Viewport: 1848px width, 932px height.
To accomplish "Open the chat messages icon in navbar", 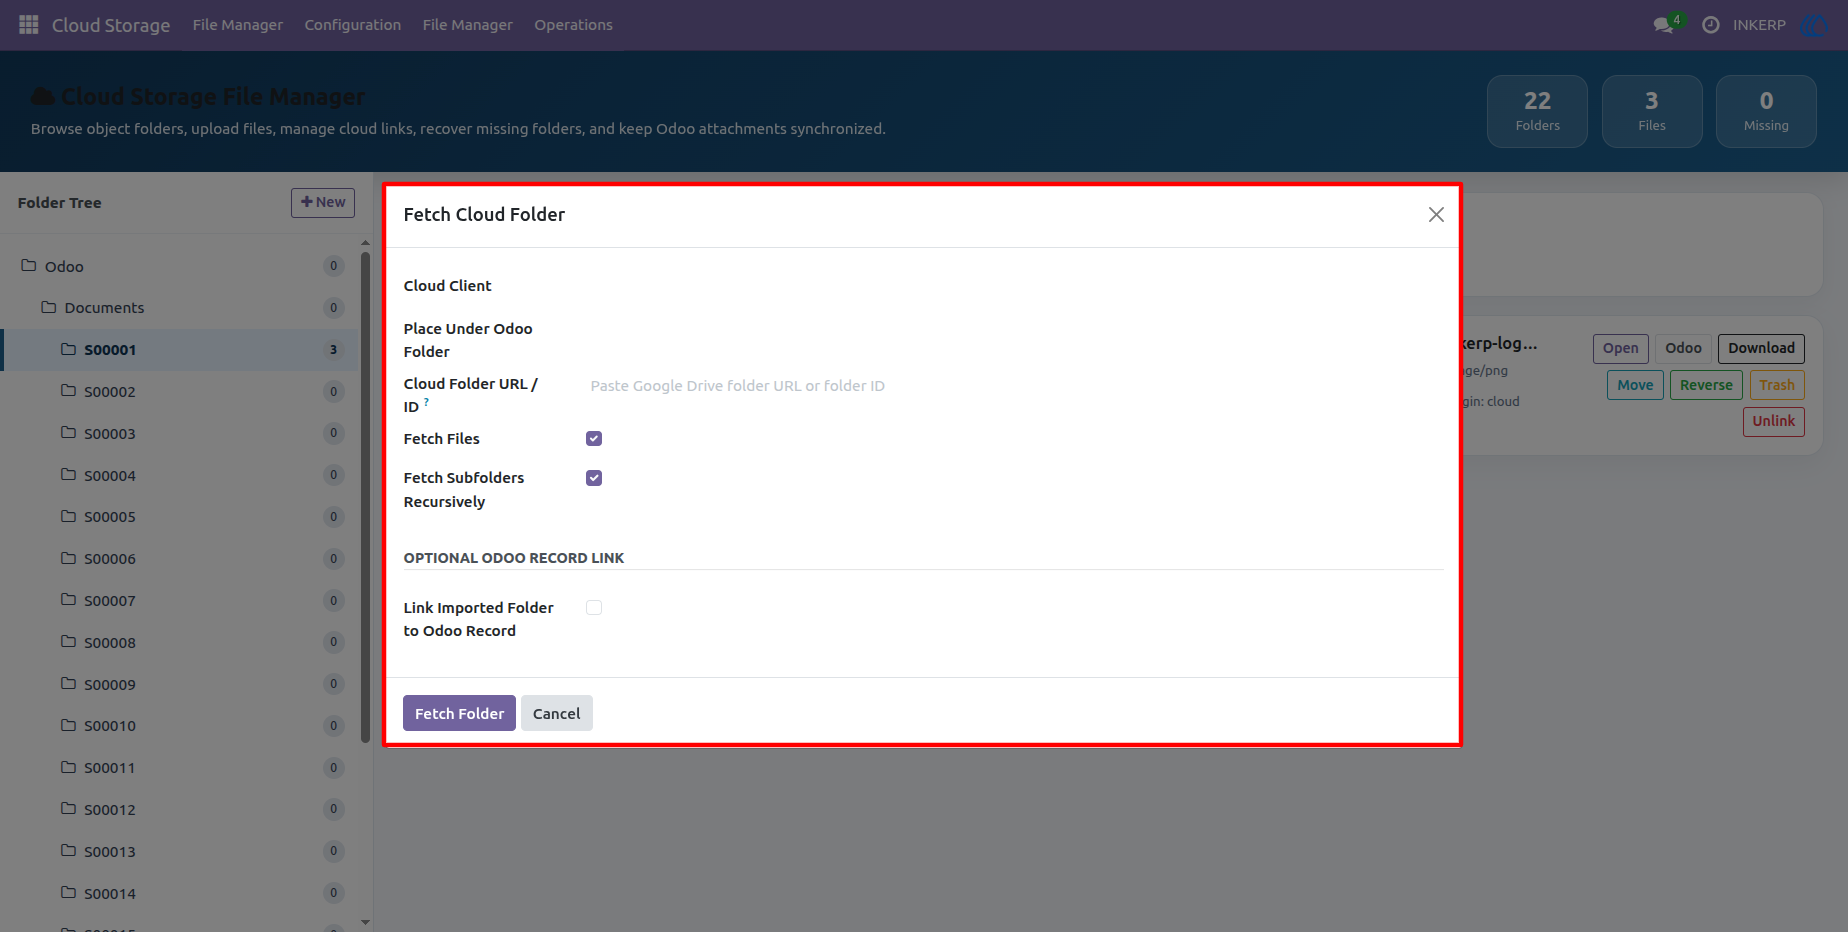I will click(1664, 25).
